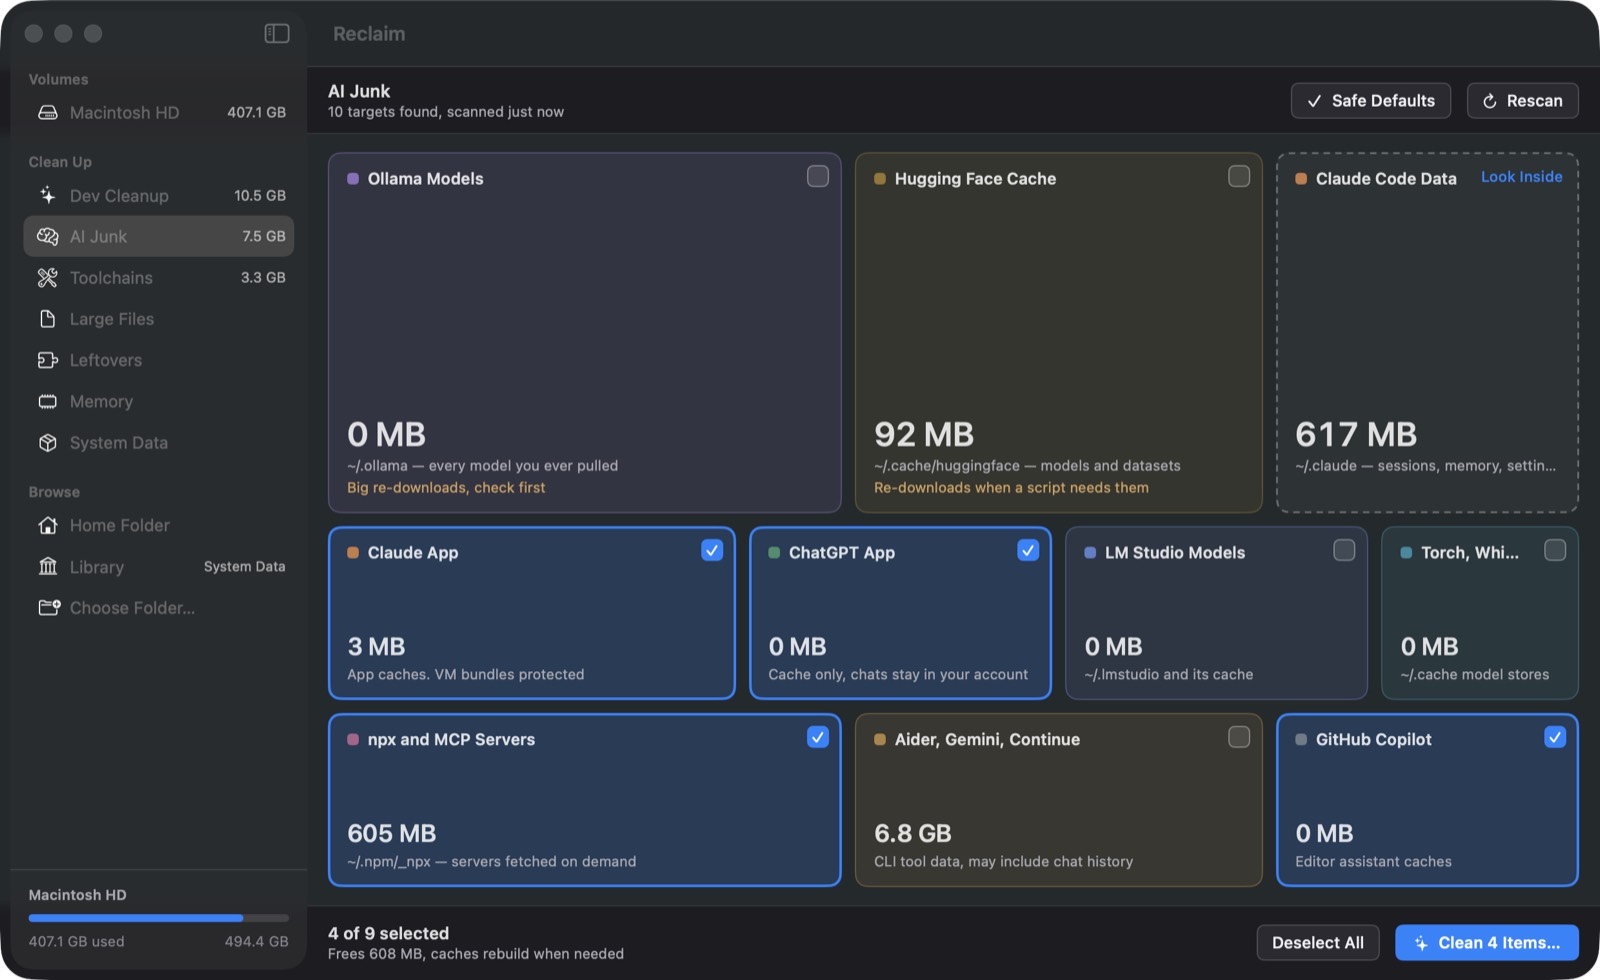Go to Large Files
This screenshot has width=1600, height=980.
tap(159, 319)
